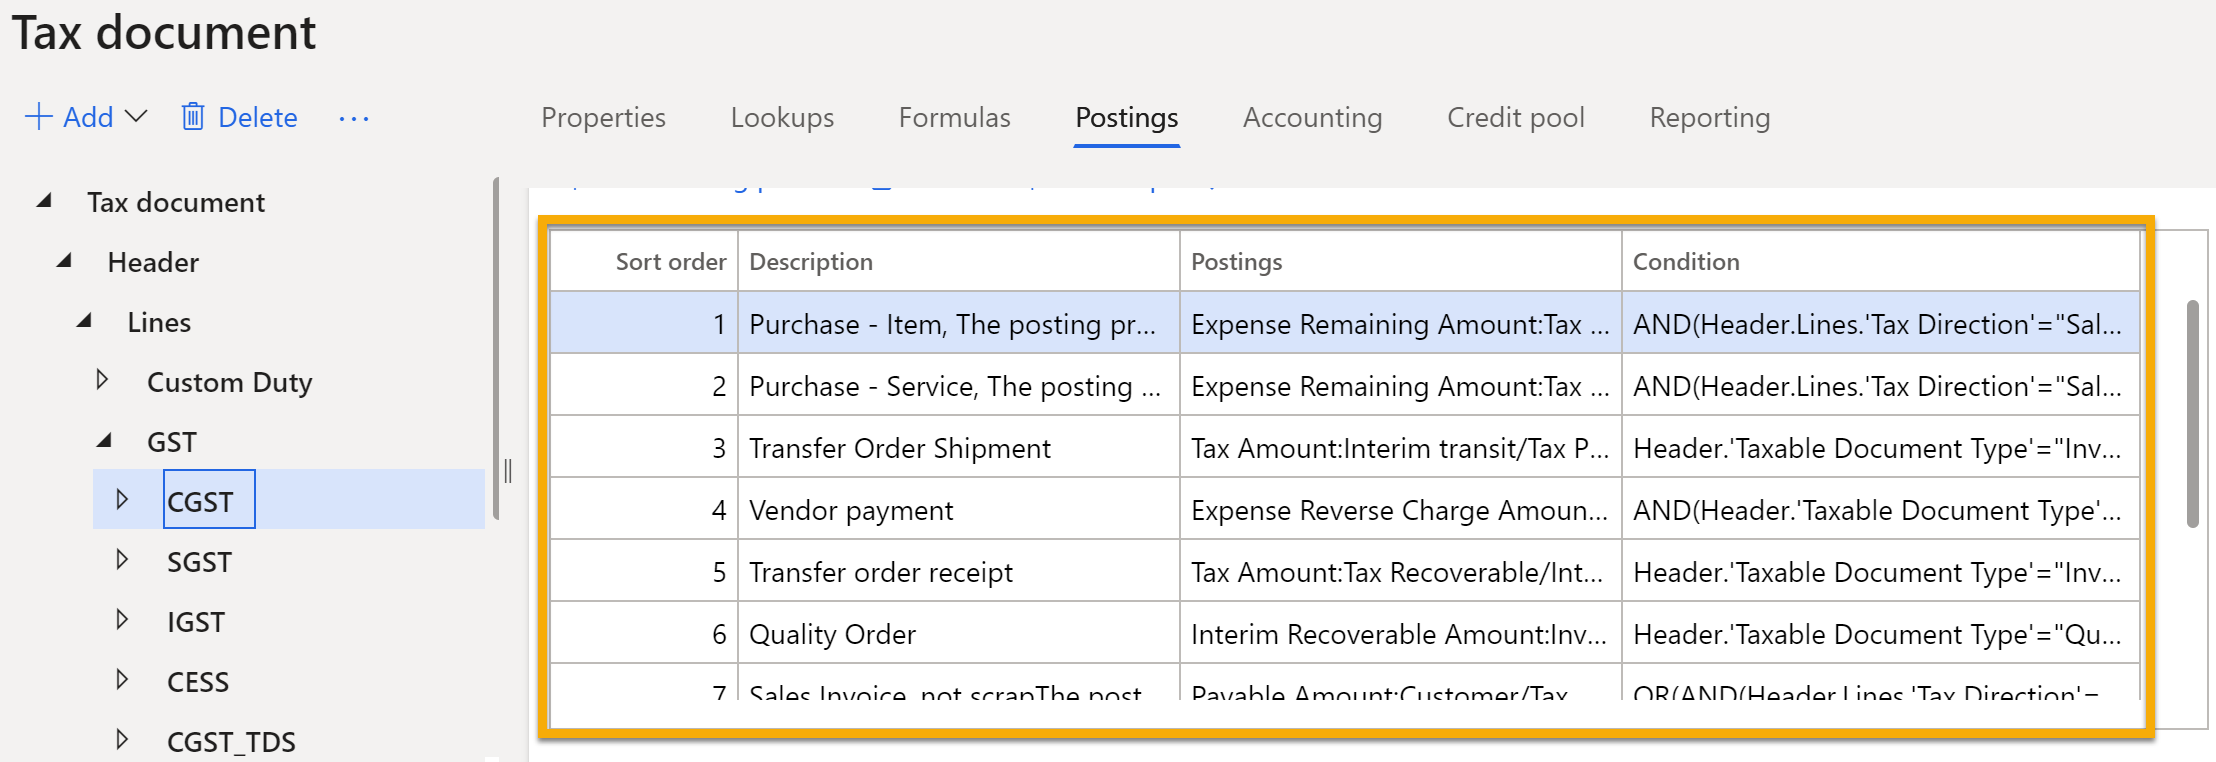Click the Sort order column header
Screen dimensions: 2216x762
pyautogui.click(x=644, y=262)
